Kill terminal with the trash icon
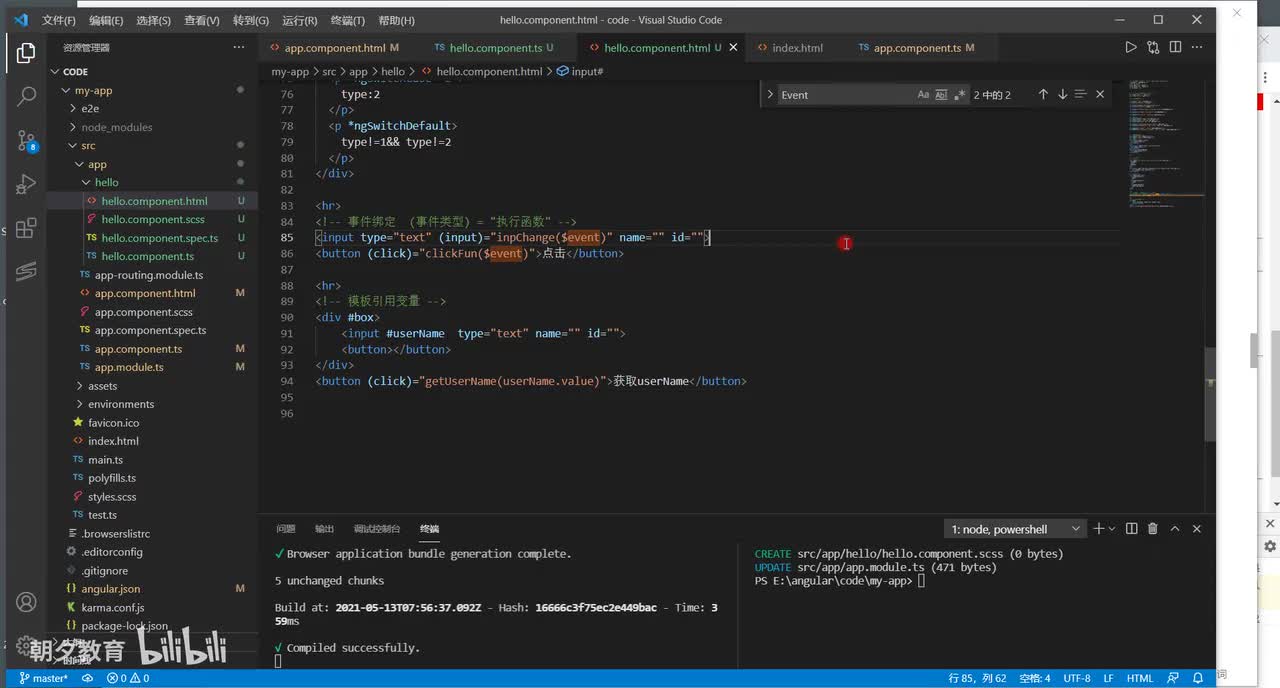The width and height of the screenshot is (1280, 688). [1152, 529]
